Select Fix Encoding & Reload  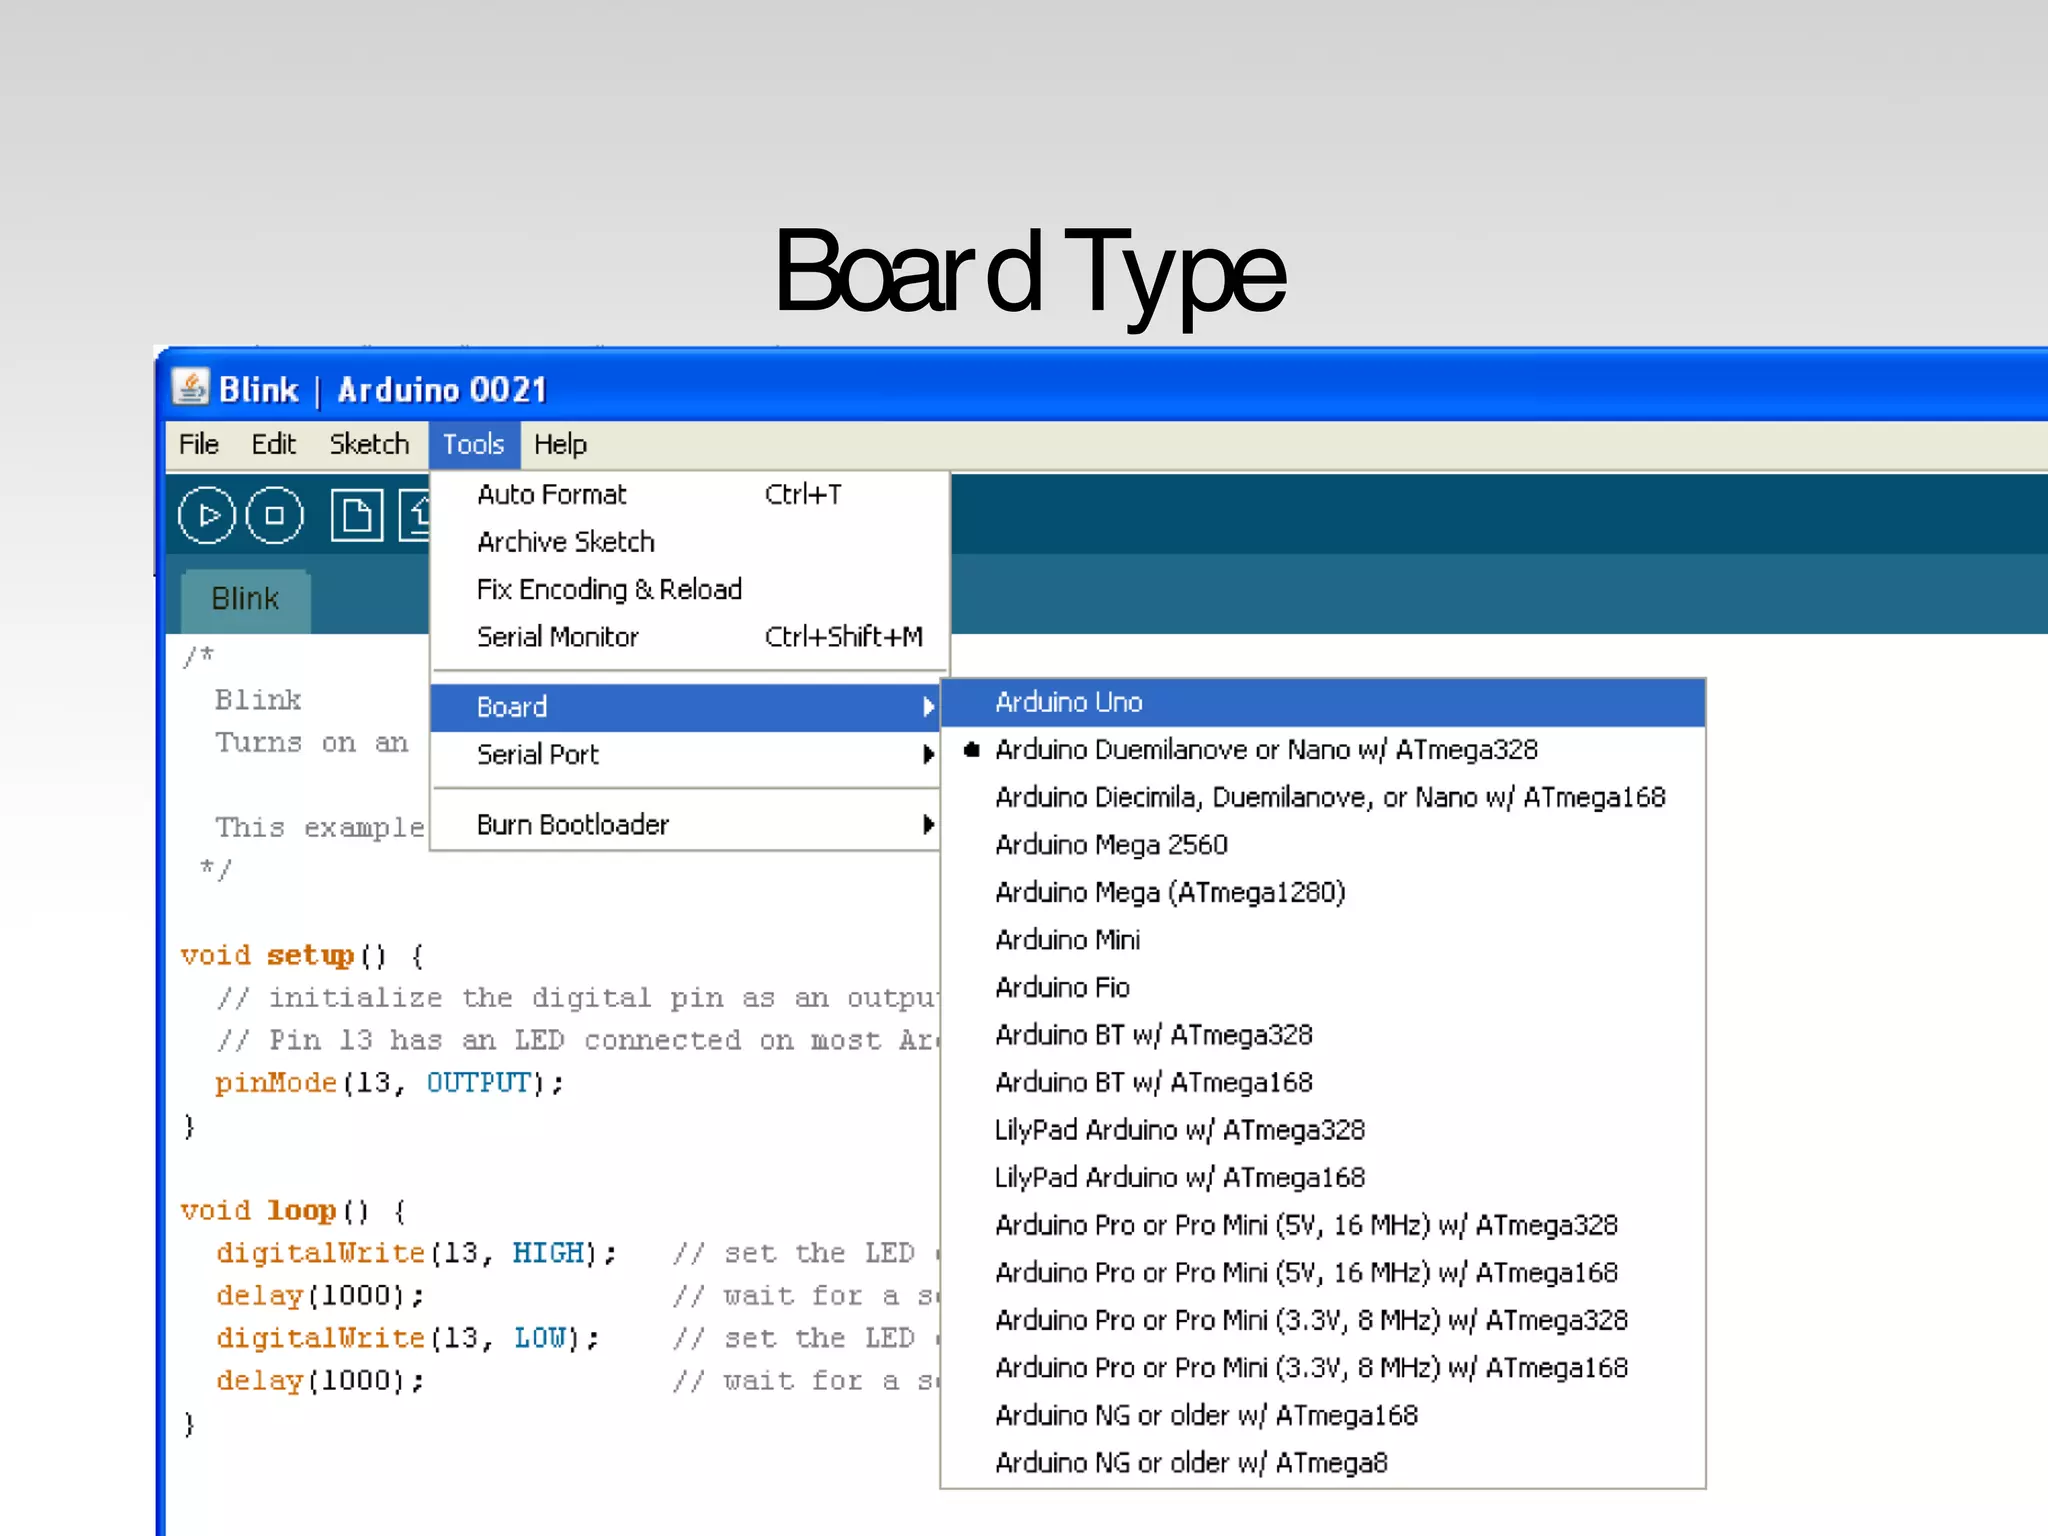click(x=689, y=589)
